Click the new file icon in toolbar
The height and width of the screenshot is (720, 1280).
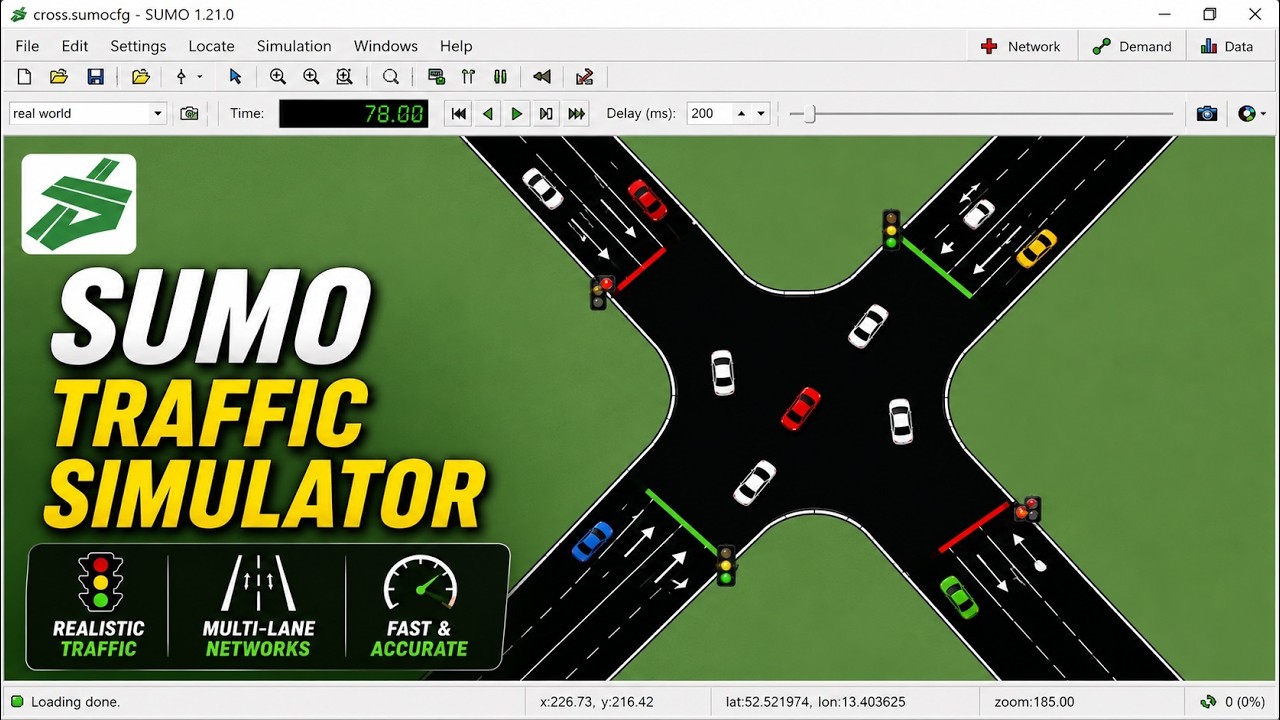(25, 76)
